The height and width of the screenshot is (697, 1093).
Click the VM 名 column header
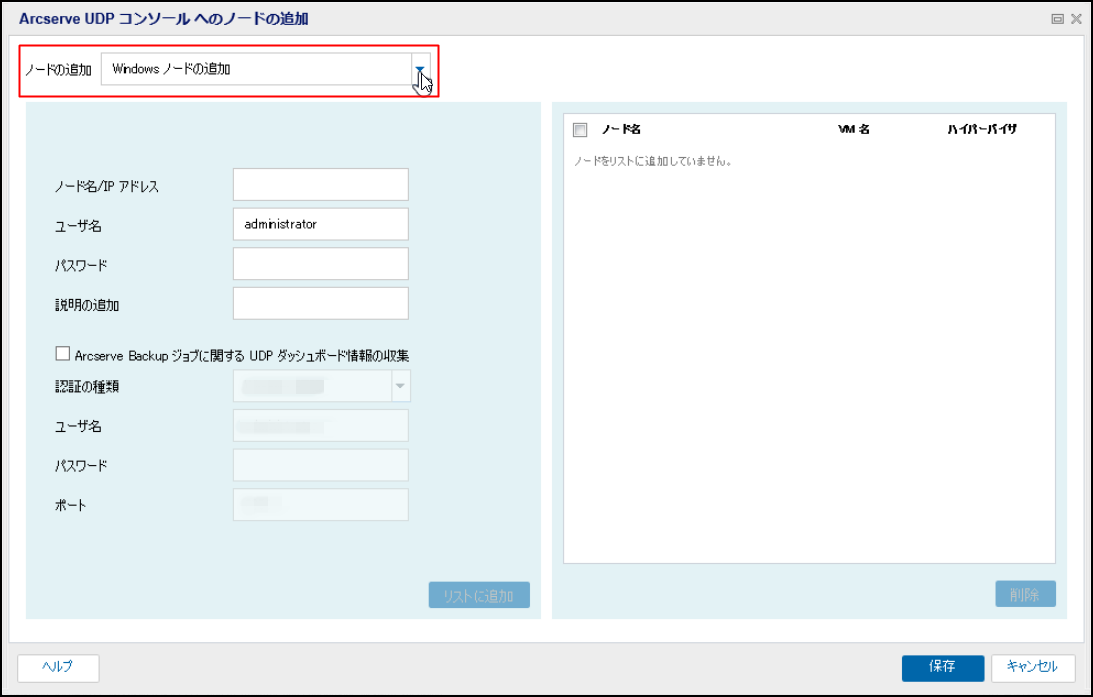tap(853, 129)
